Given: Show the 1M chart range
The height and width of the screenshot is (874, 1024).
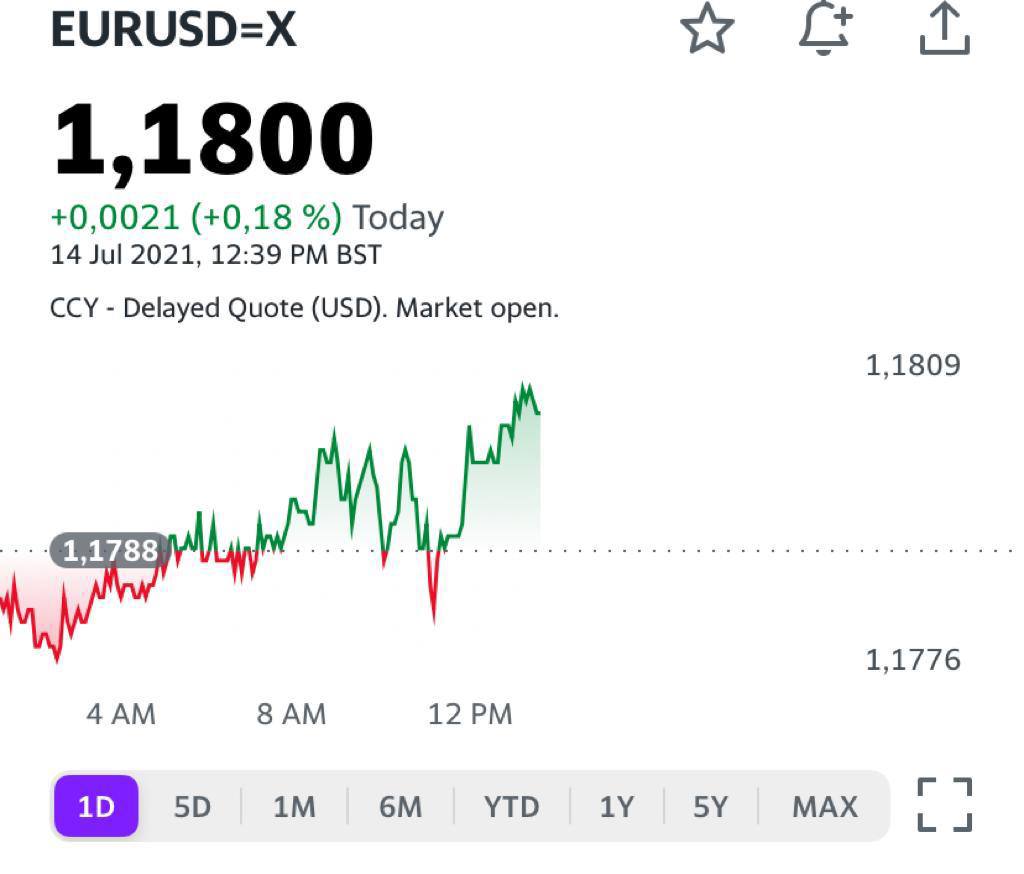Looking at the screenshot, I should click(x=294, y=806).
